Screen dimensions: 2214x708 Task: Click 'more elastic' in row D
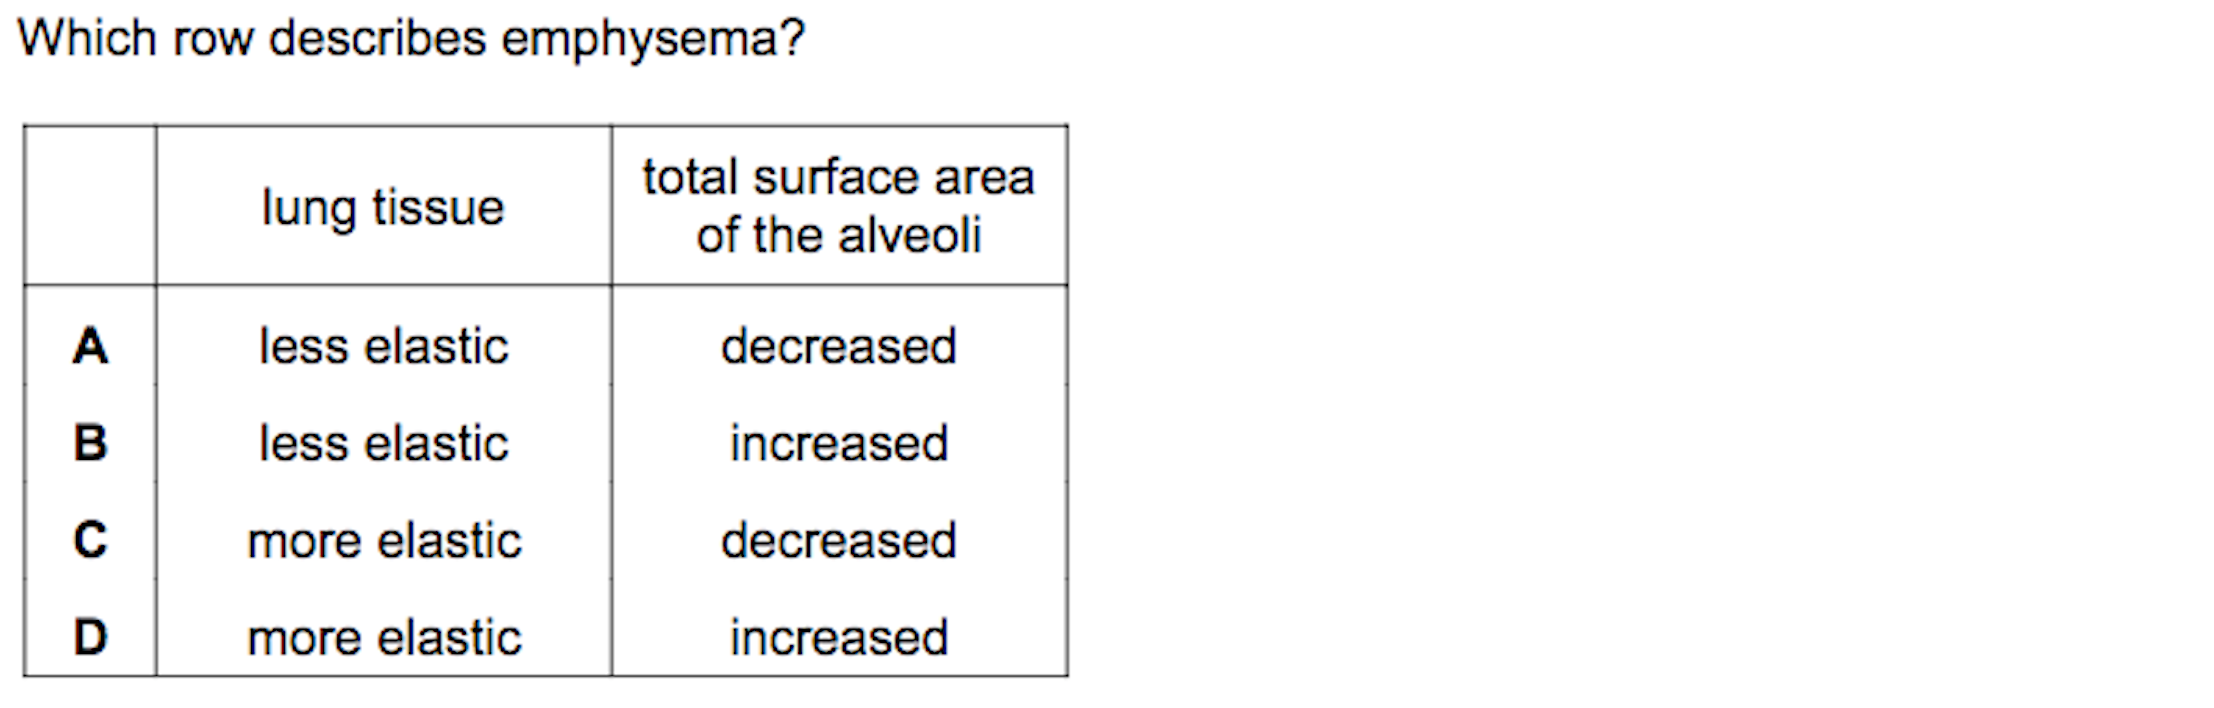click(384, 637)
